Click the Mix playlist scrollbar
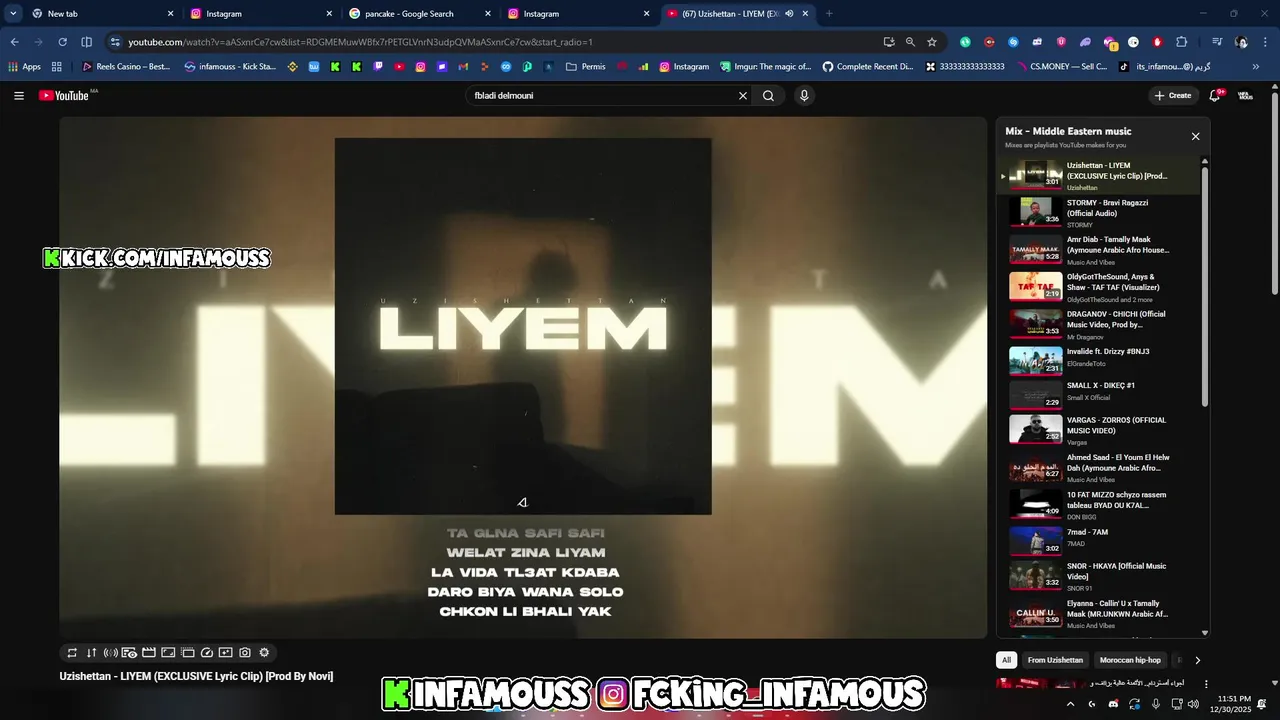The width and height of the screenshot is (1280, 720). click(1205, 285)
